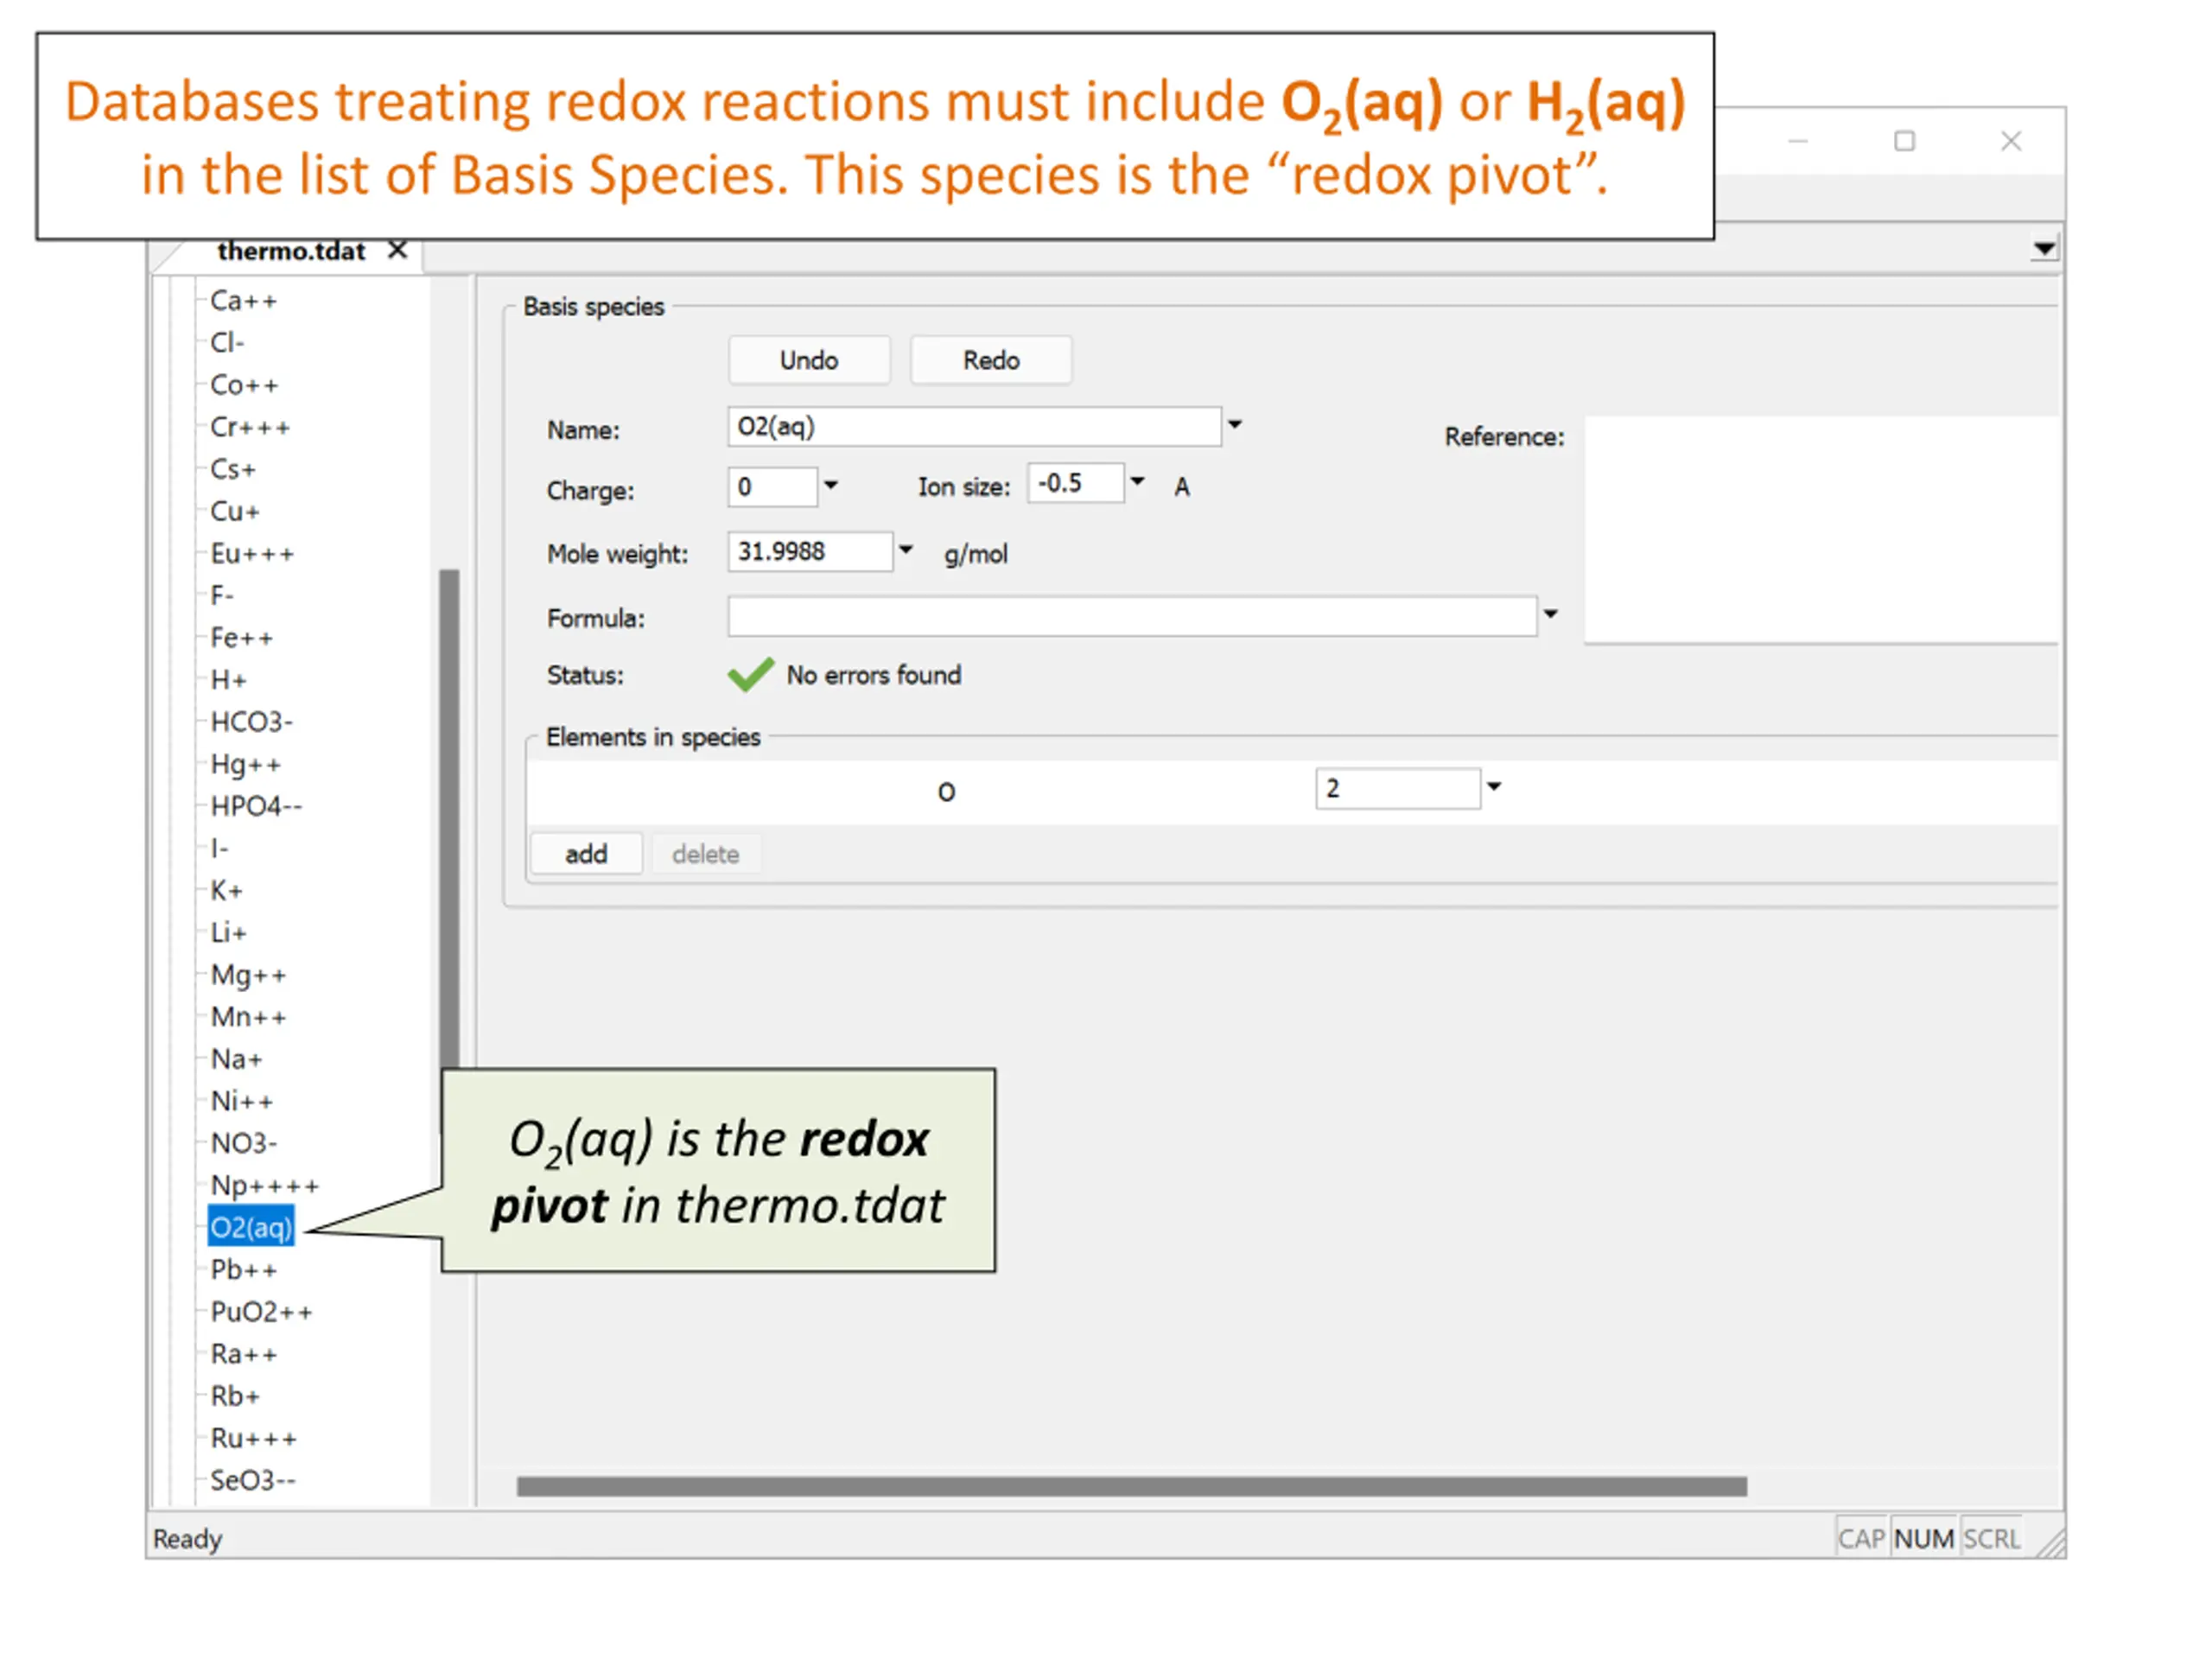Select Li+ in the species tree
Viewport: 2212px width, 1659px height.
tap(228, 932)
